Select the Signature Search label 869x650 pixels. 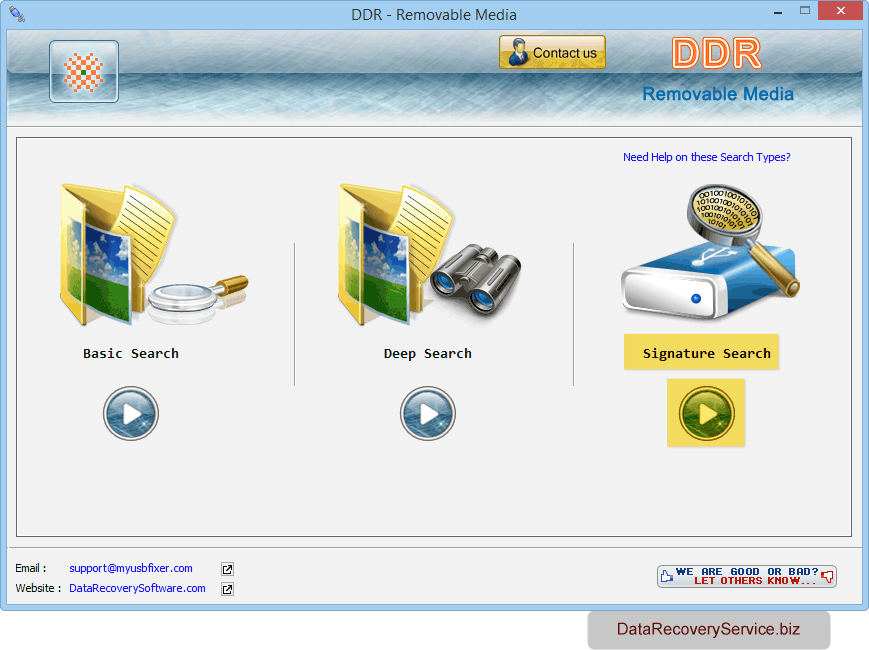tap(707, 353)
